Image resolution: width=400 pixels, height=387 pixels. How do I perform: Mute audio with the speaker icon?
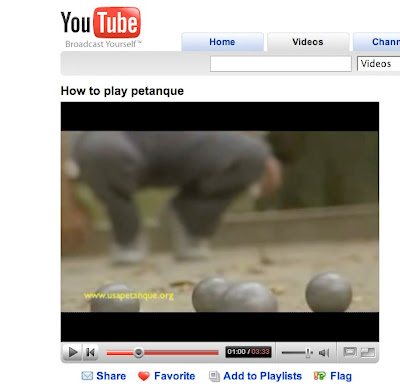pyautogui.click(x=324, y=352)
